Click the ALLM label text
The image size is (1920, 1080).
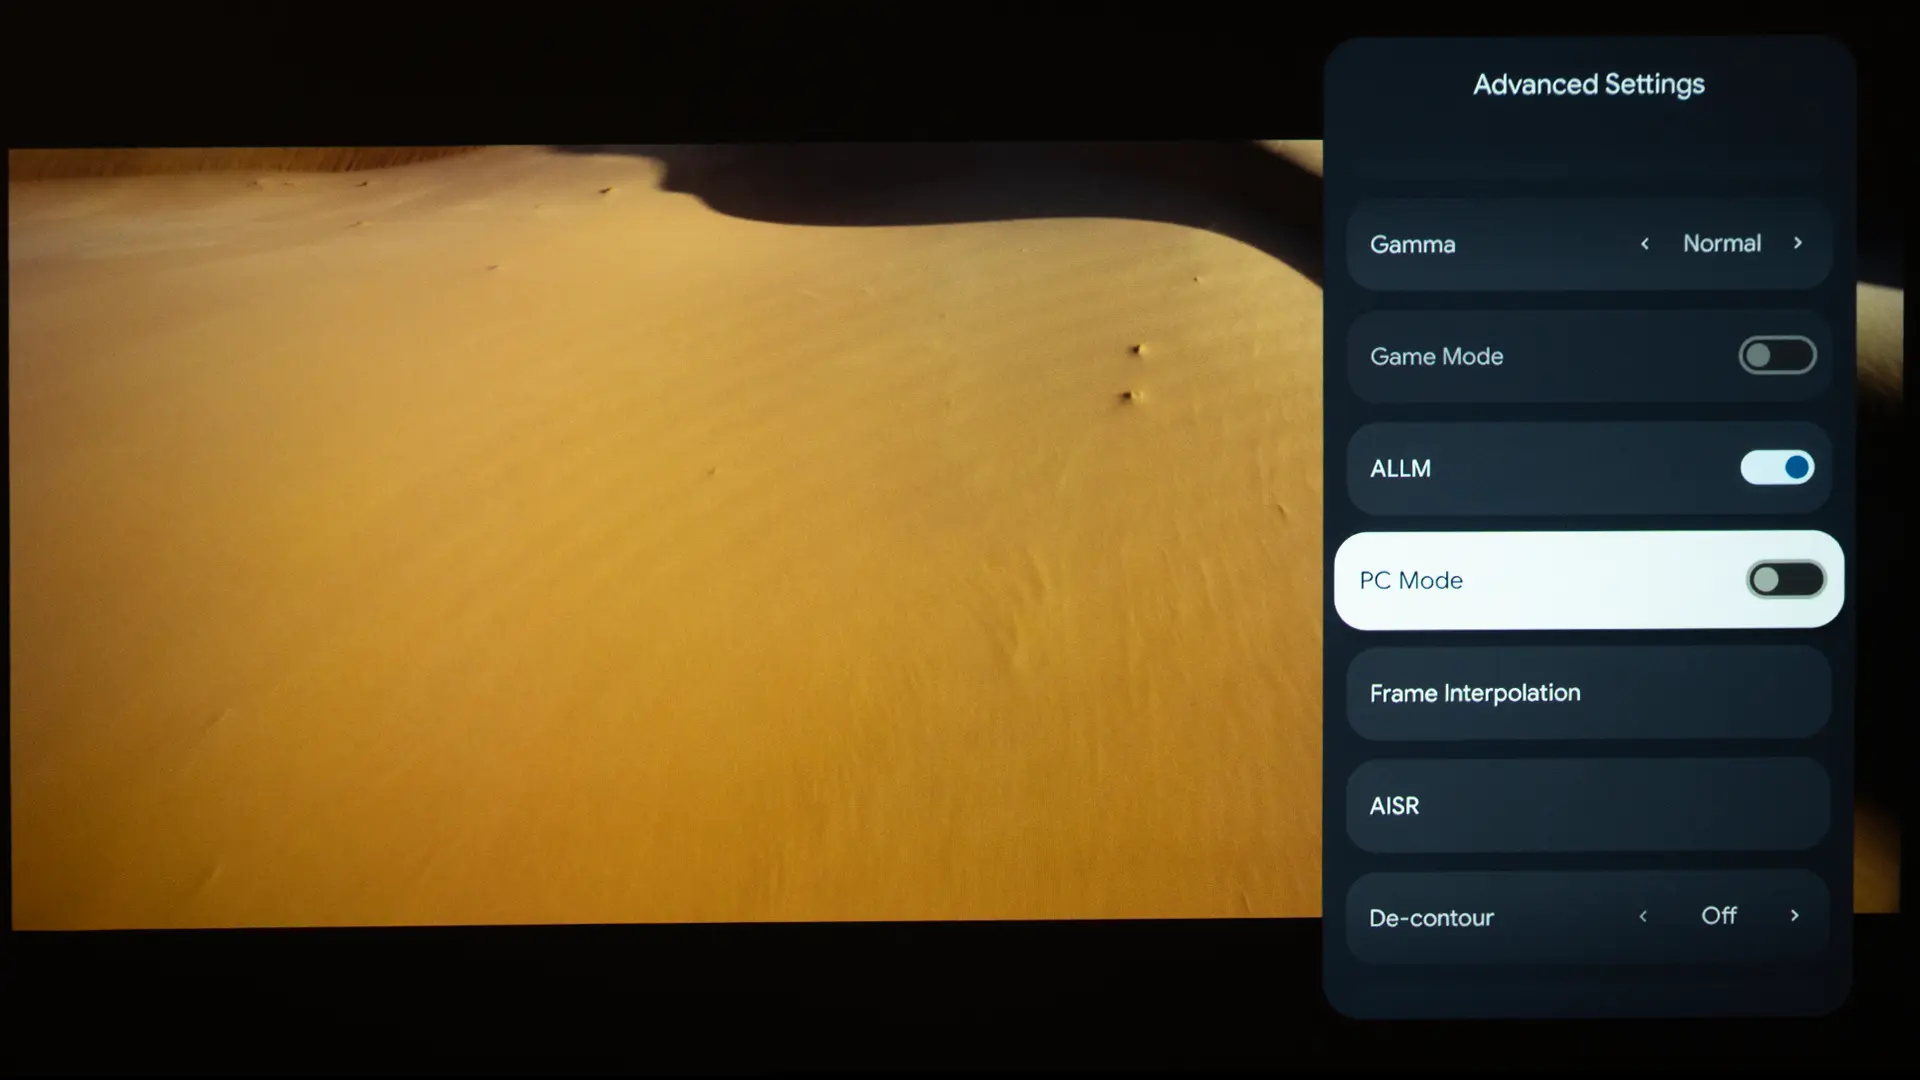click(1400, 469)
